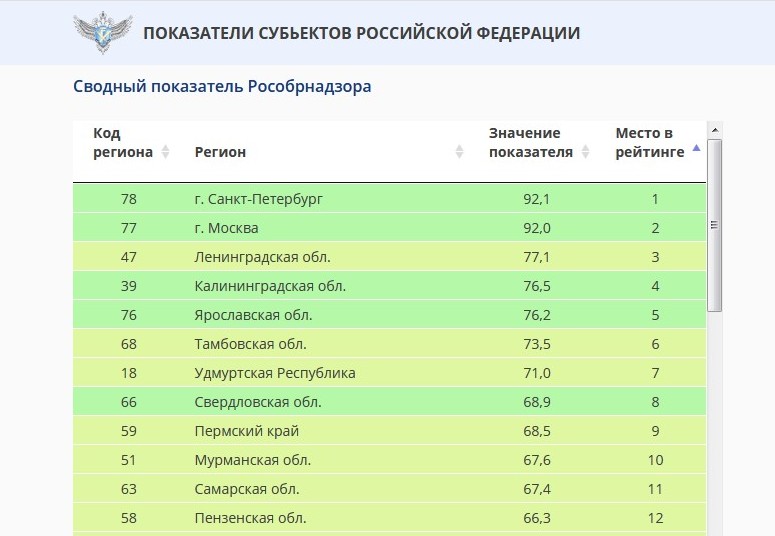Click the Регион column header
This screenshot has width=775, height=536.
coord(220,152)
